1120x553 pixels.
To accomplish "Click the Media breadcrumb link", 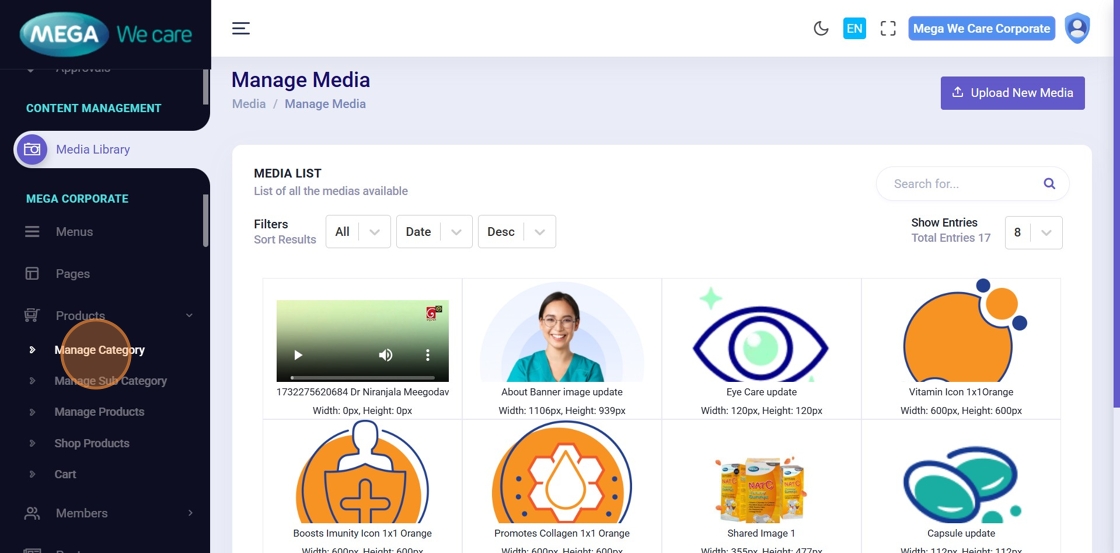I will pyautogui.click(x=249, y=104).
